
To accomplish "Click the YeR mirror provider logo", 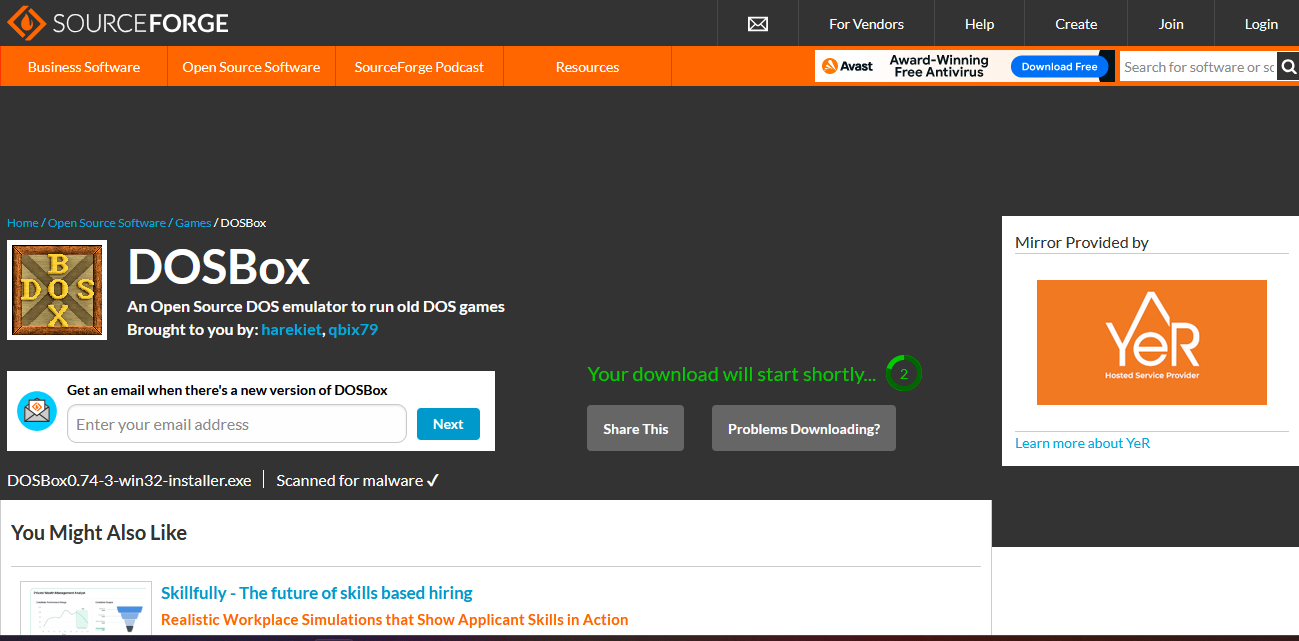I will pyautogui.click(x=1151, y=342).
